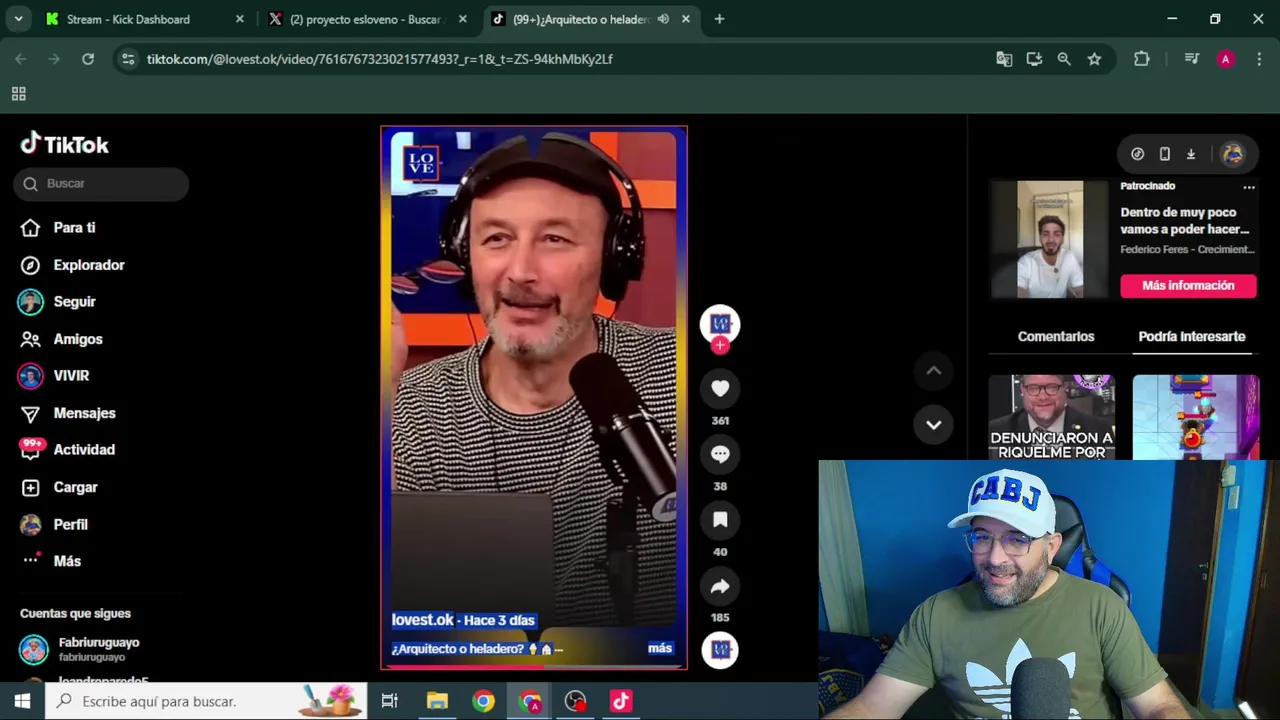Switch to the X 'proyecto esloveno' tab
Screen dimensions: 1280x720
pos(365,19)
